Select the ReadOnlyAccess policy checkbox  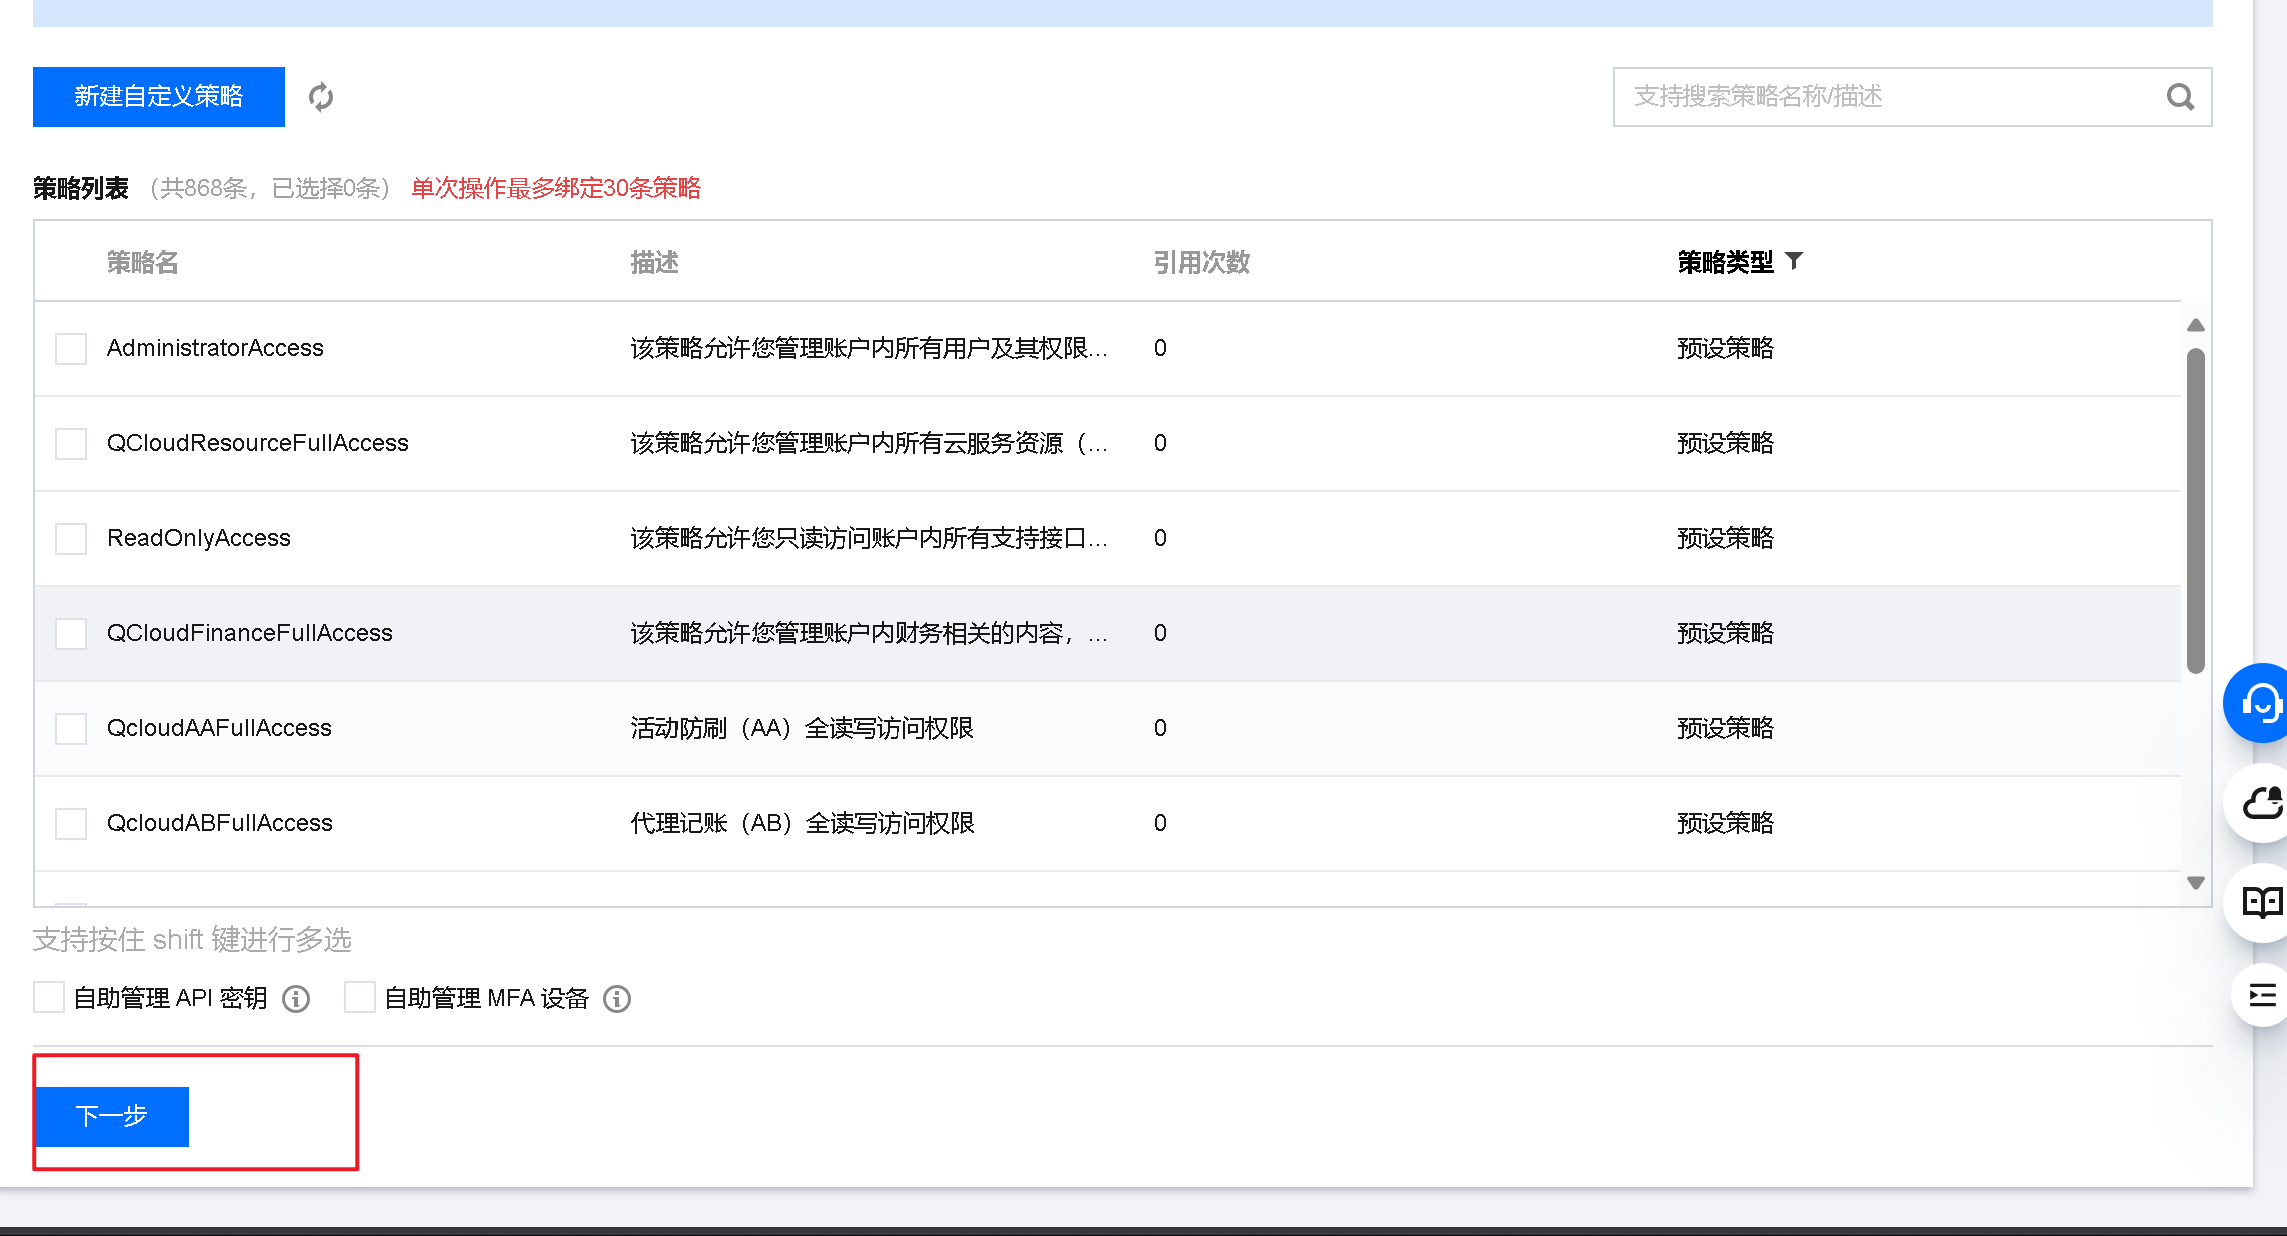71,539
